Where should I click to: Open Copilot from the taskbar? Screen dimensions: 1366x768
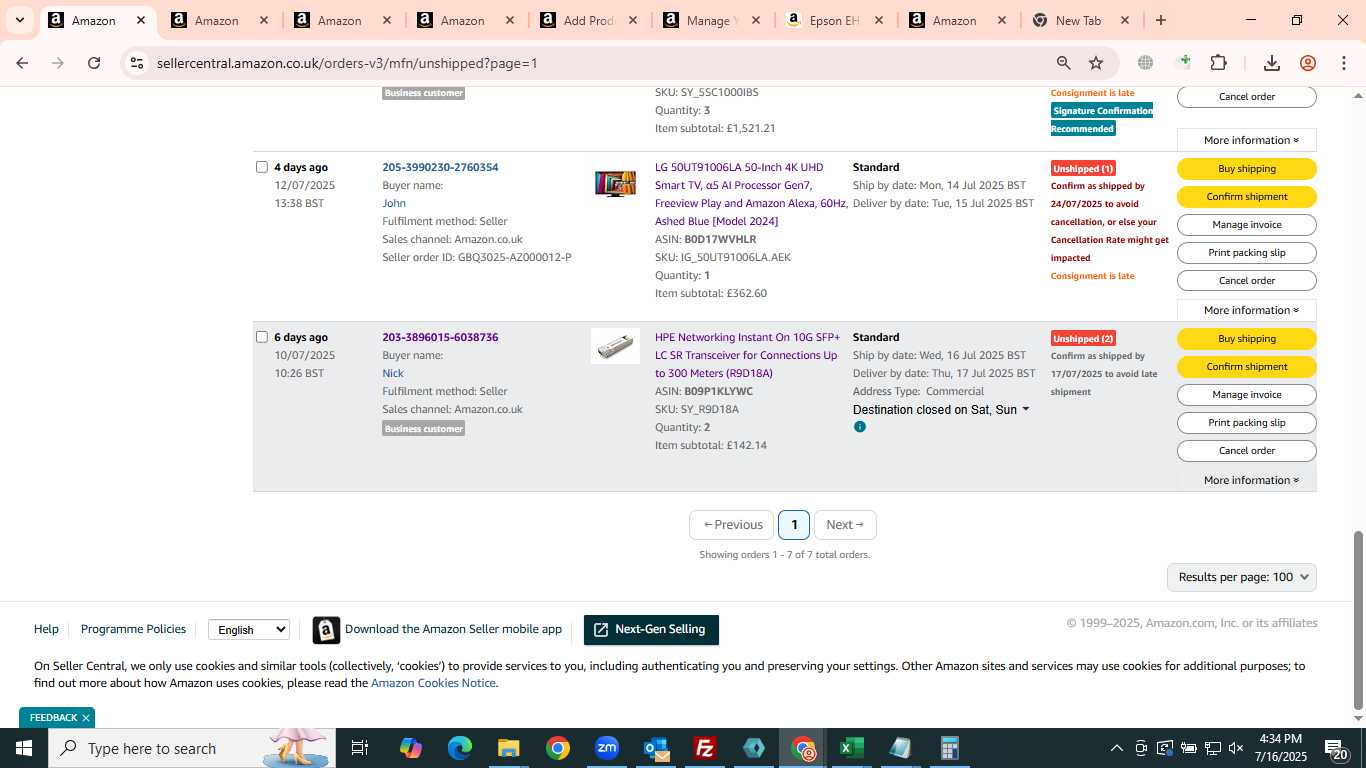410,748
